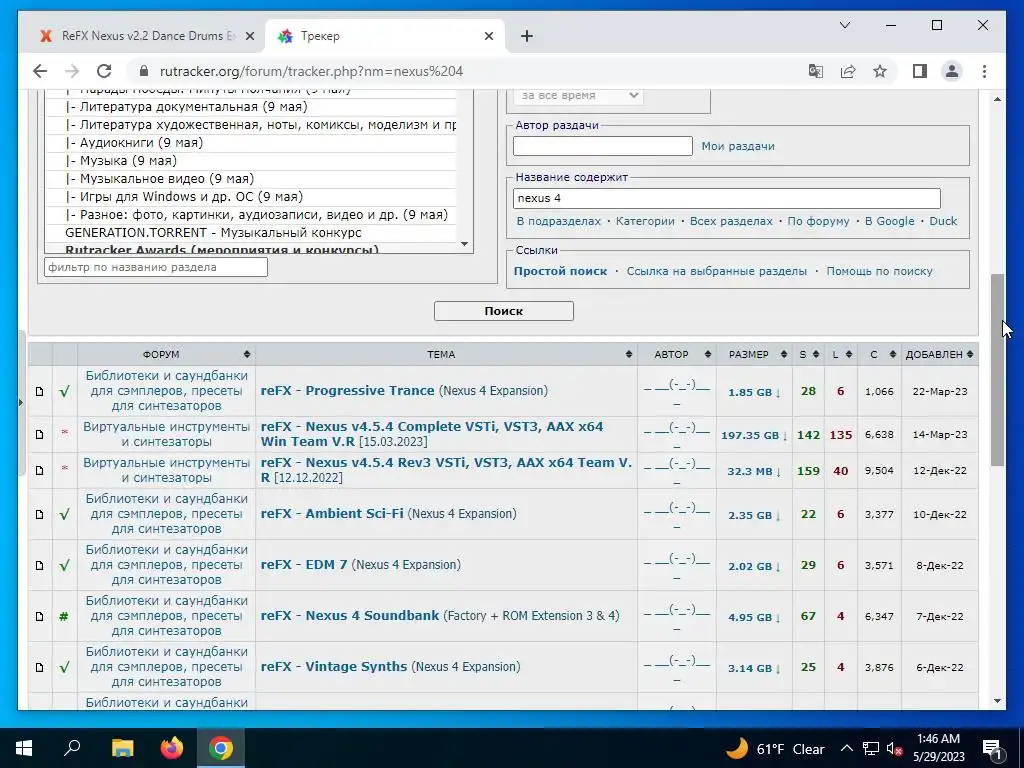Open 'Помощь по поиску' link
This screenshot has height=768, width=1024.
[879, 271]
